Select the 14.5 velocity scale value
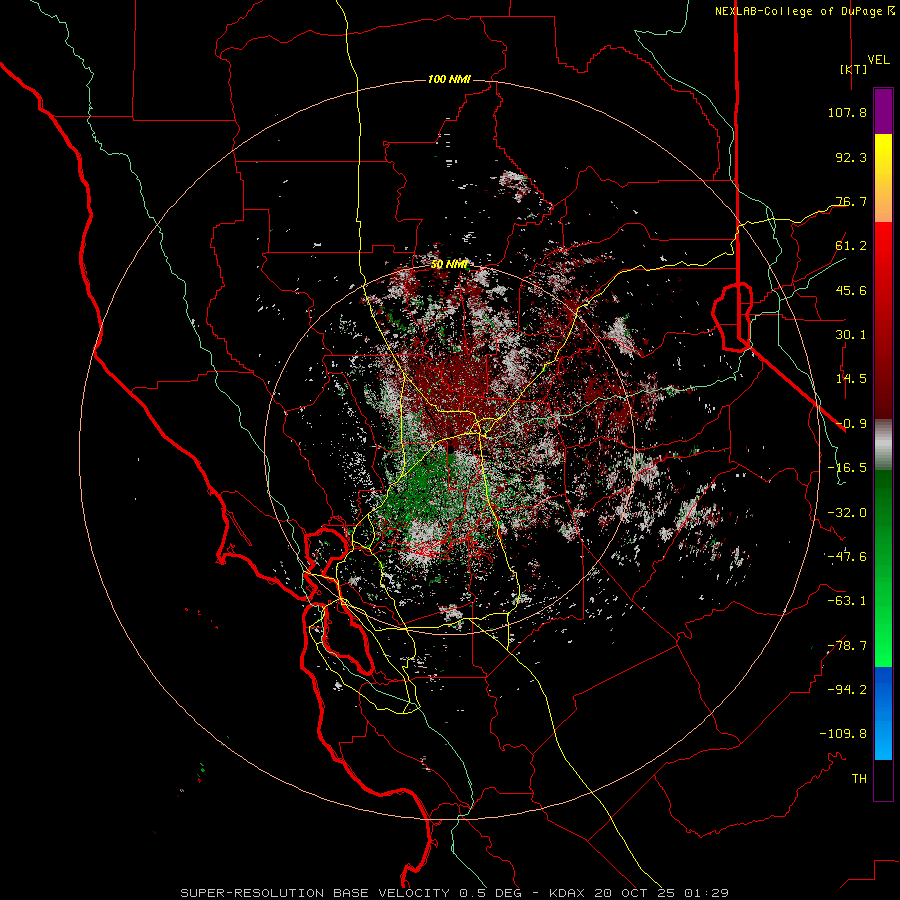900x900 pixels. (851, 379)
